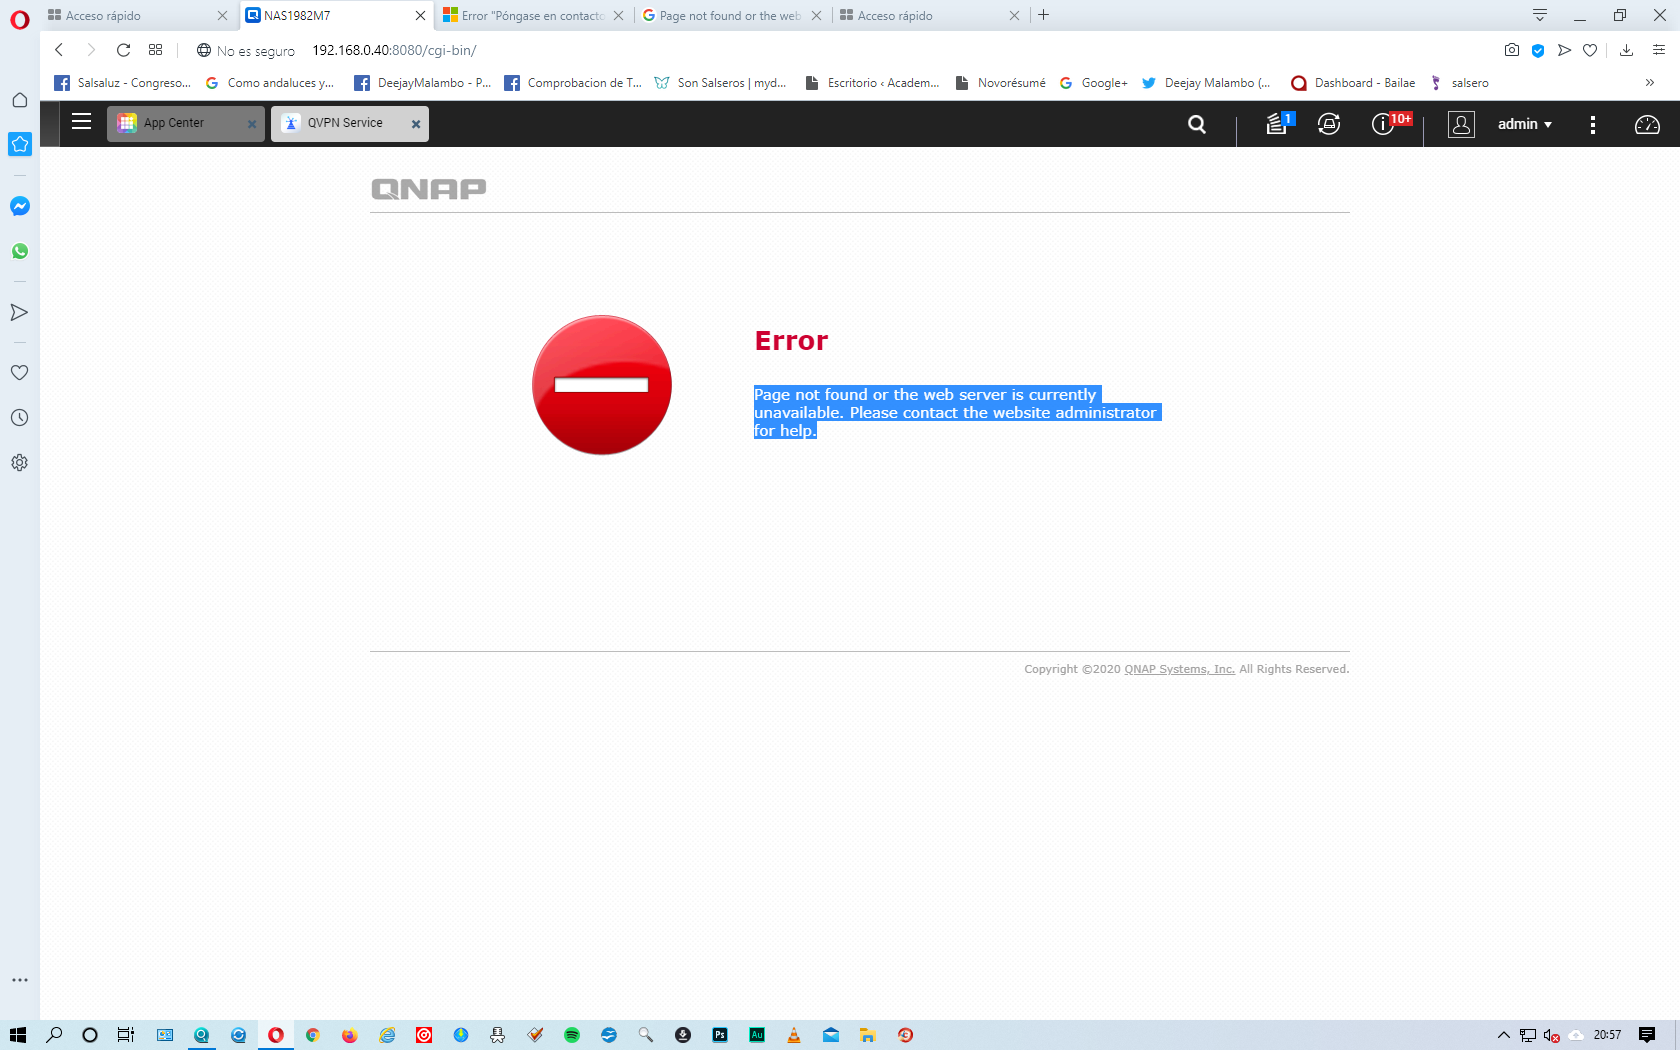Image resolution: width=1680 pixels, height=1050 pixels.
Task: Open WhatsApp in the Opera sidebar
Action: click(x=20, y=251)
